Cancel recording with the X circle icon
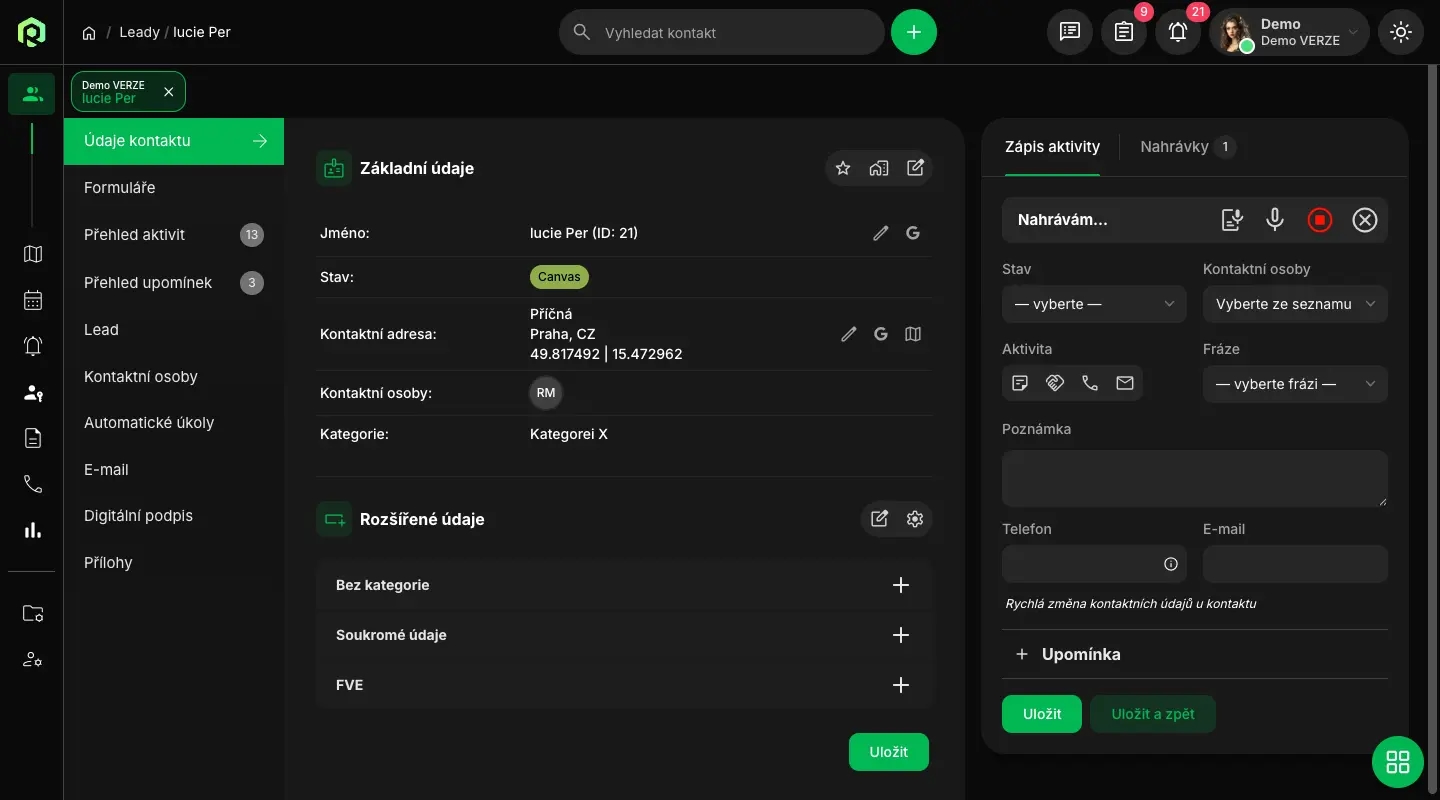The image size is (1440, 800). point(1365,220)
